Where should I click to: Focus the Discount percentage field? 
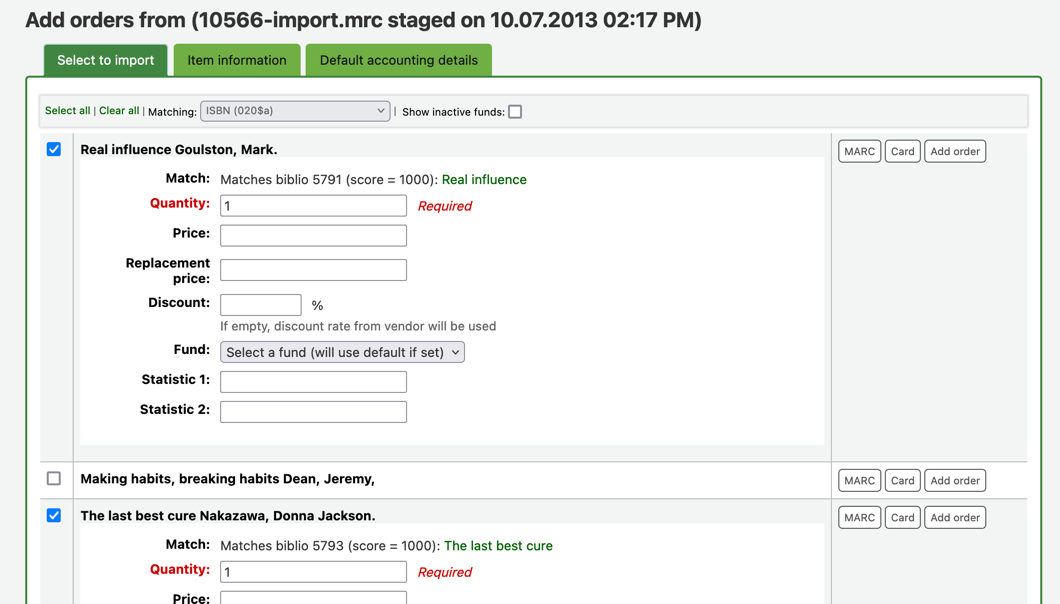pyautogui.click(x=260, y=304)
